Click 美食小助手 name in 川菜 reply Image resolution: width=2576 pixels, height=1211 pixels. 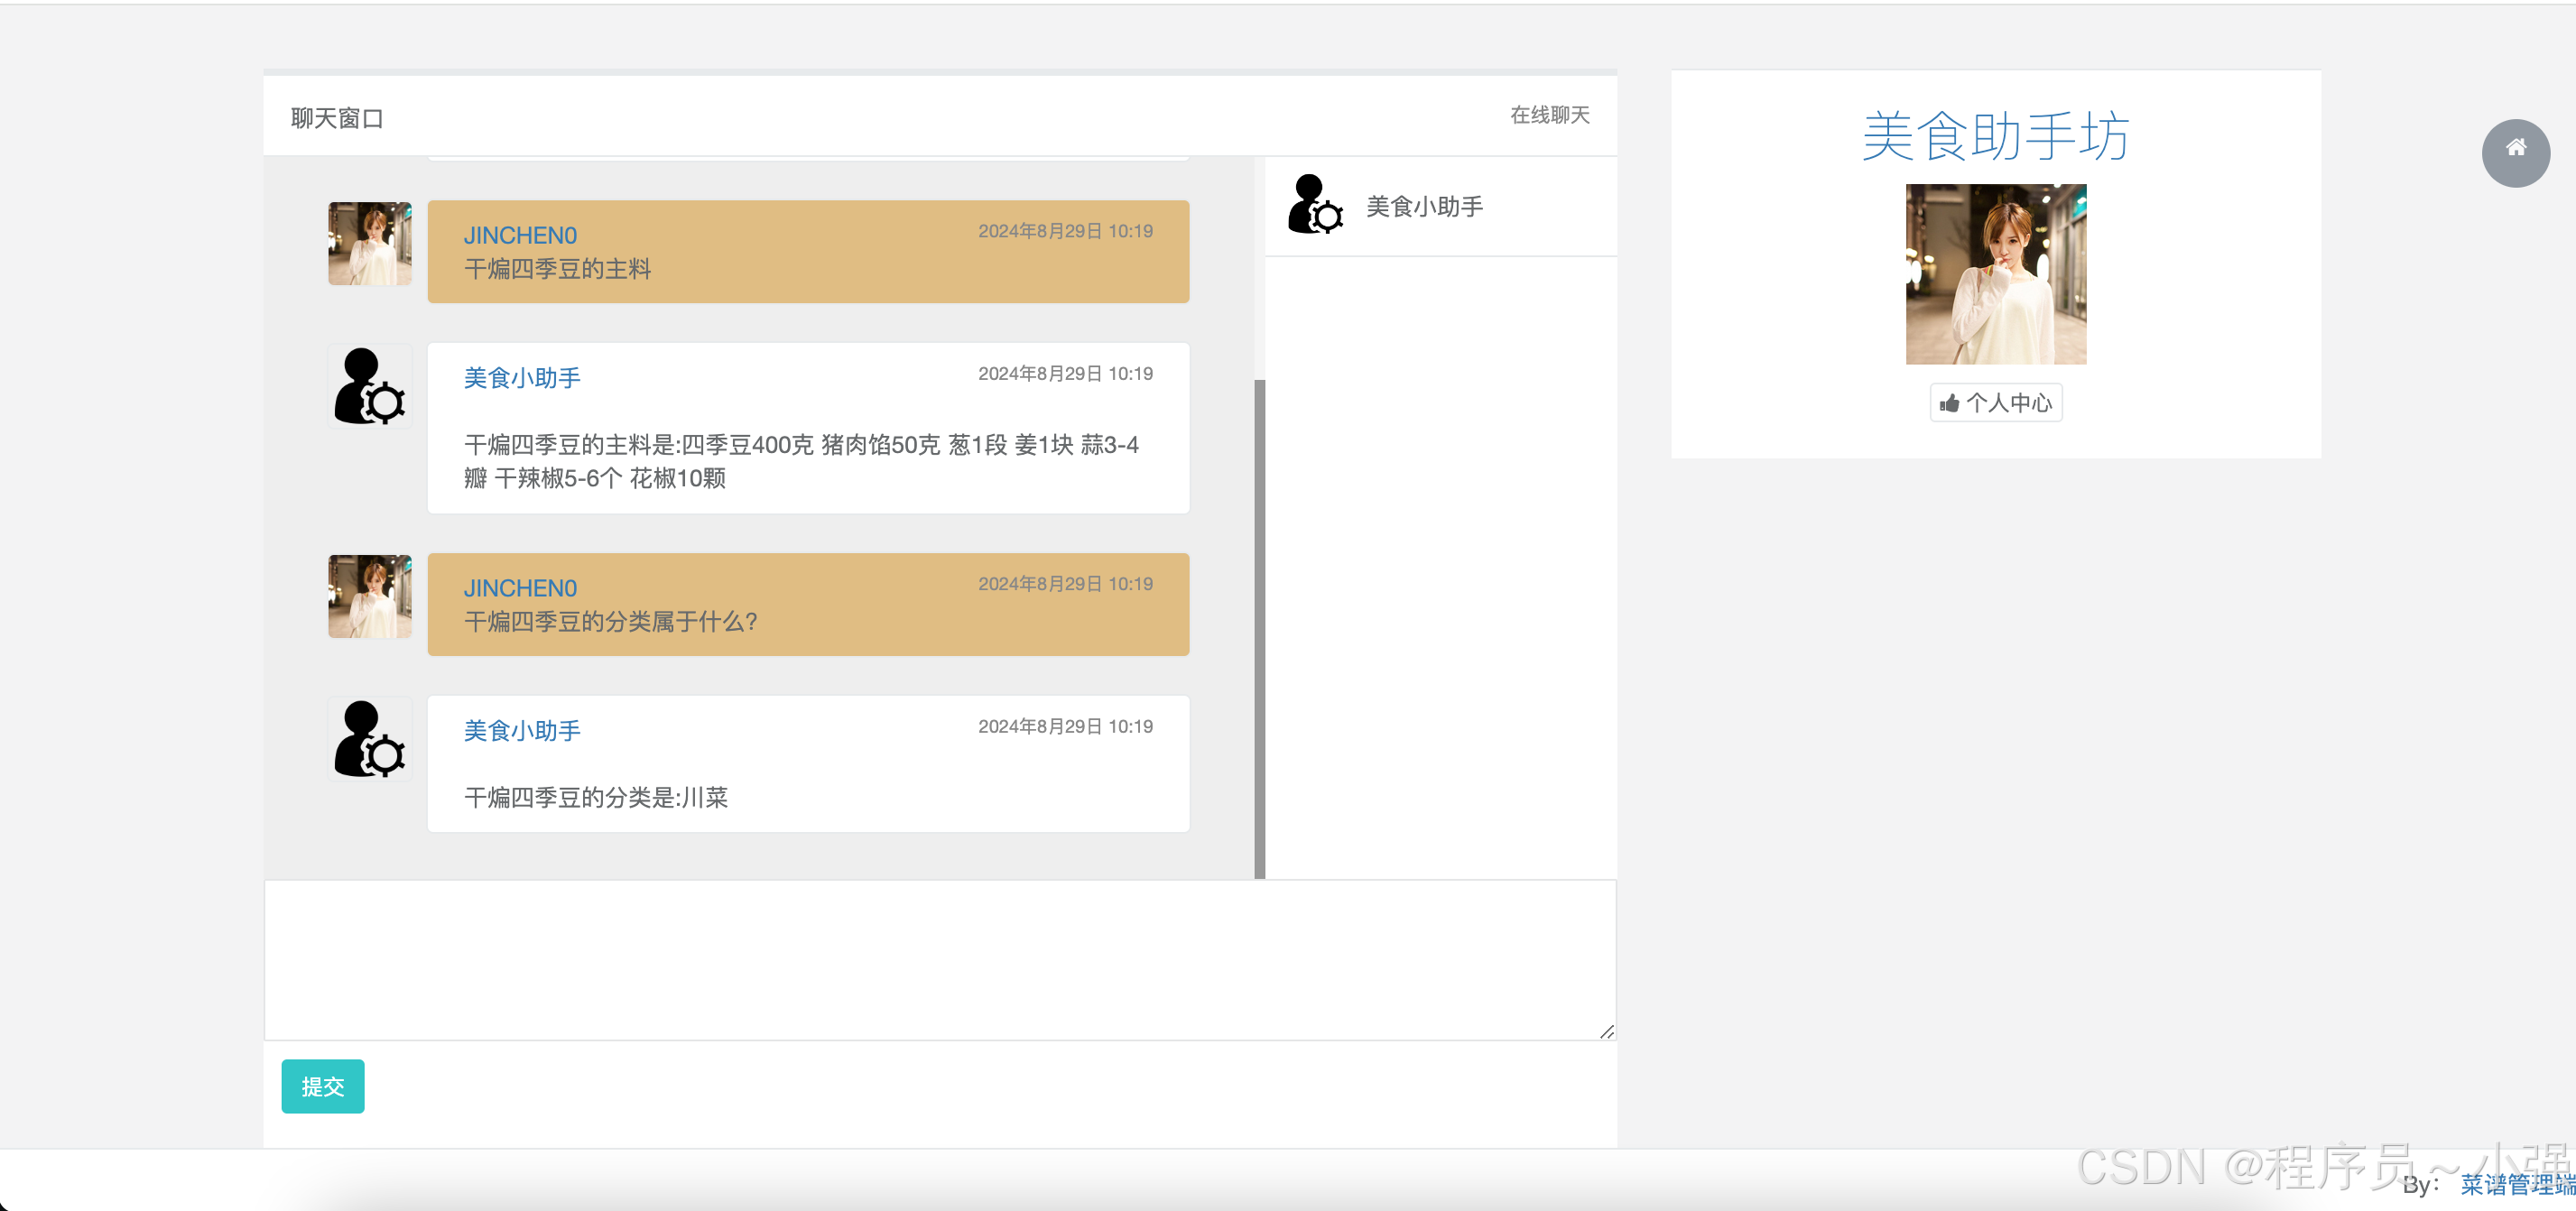point(522,731)
